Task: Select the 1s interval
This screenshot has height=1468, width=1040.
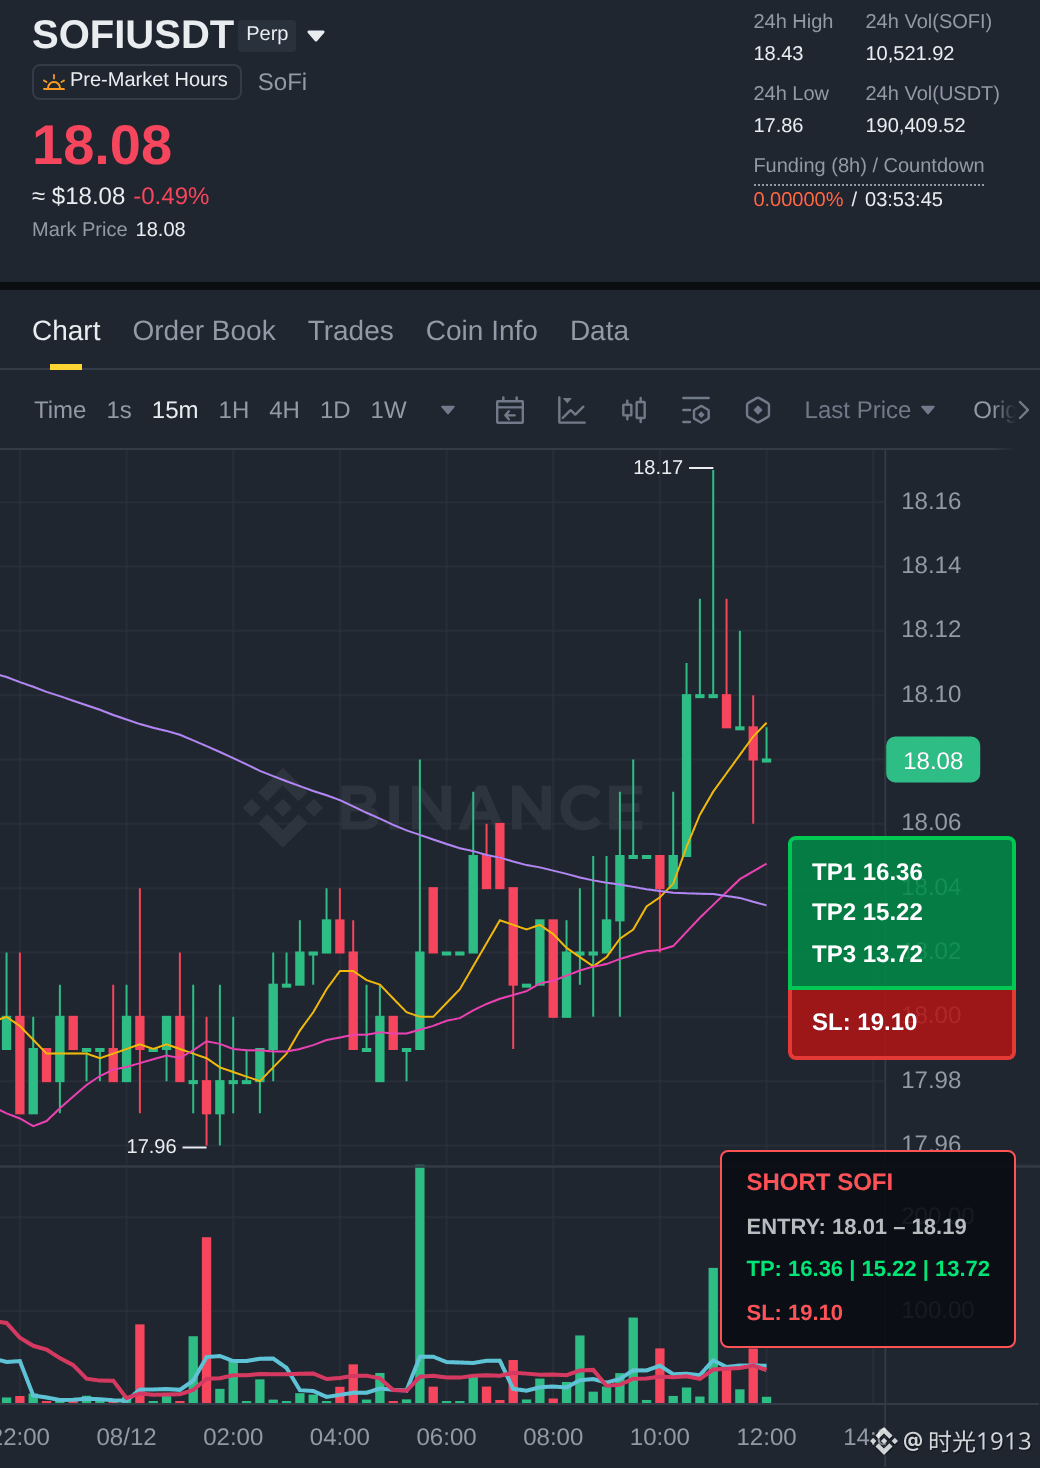Action: point(119,410)
